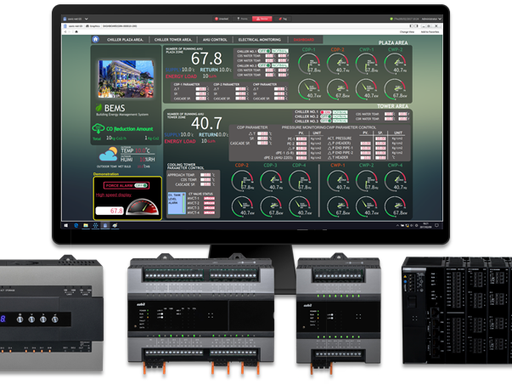The image size is (512, 384).
Task: Click the Approach Temp value field
Action: click(205, 175)
